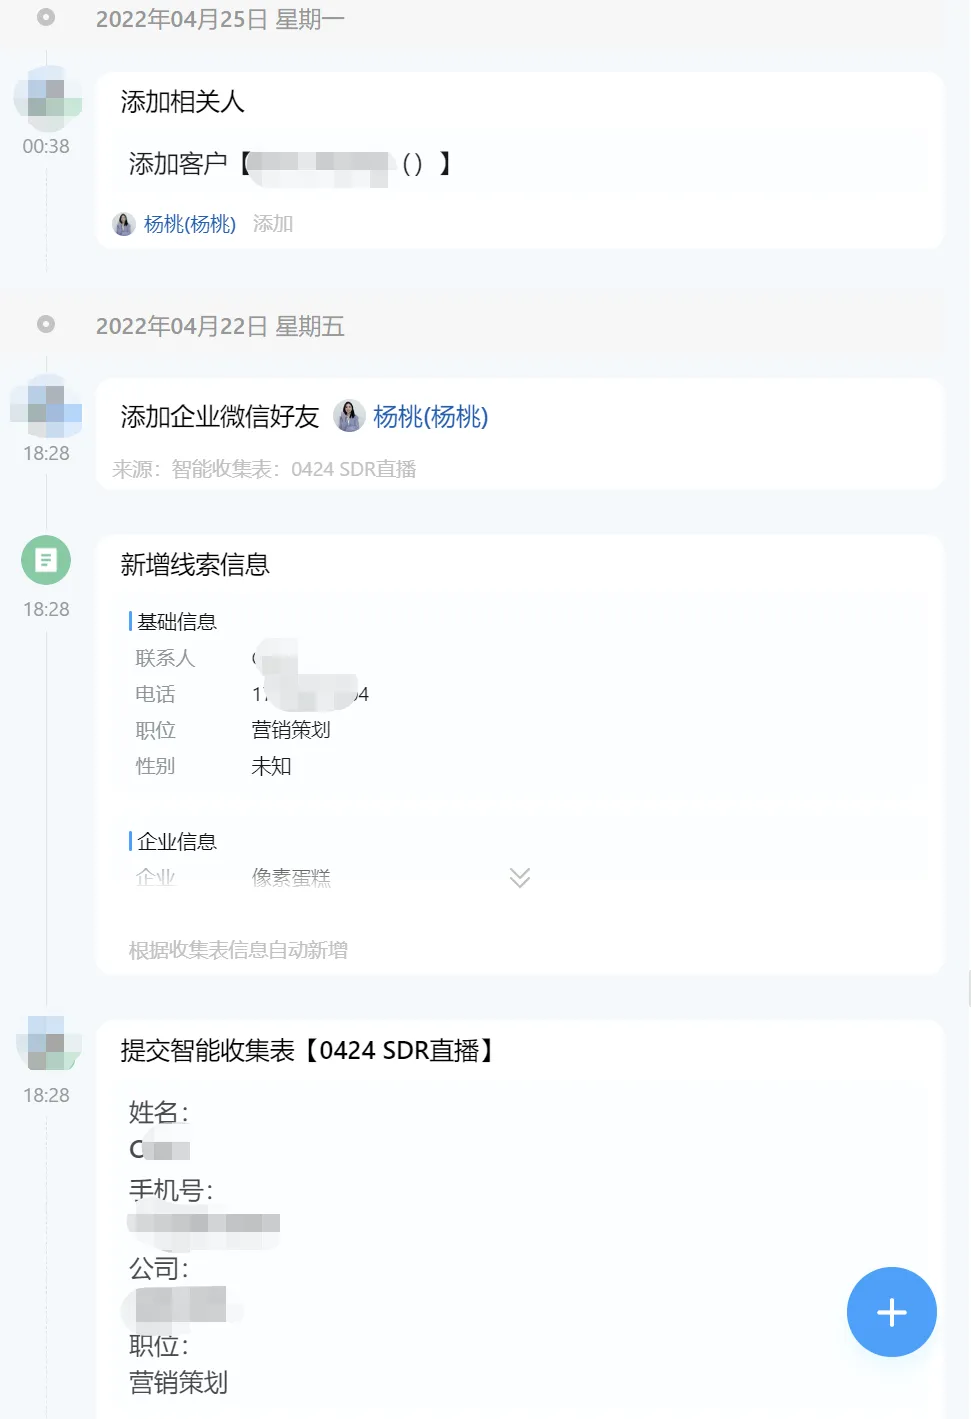
Task: Select the 营销策划 position value
Action: [x=290, y=730]
